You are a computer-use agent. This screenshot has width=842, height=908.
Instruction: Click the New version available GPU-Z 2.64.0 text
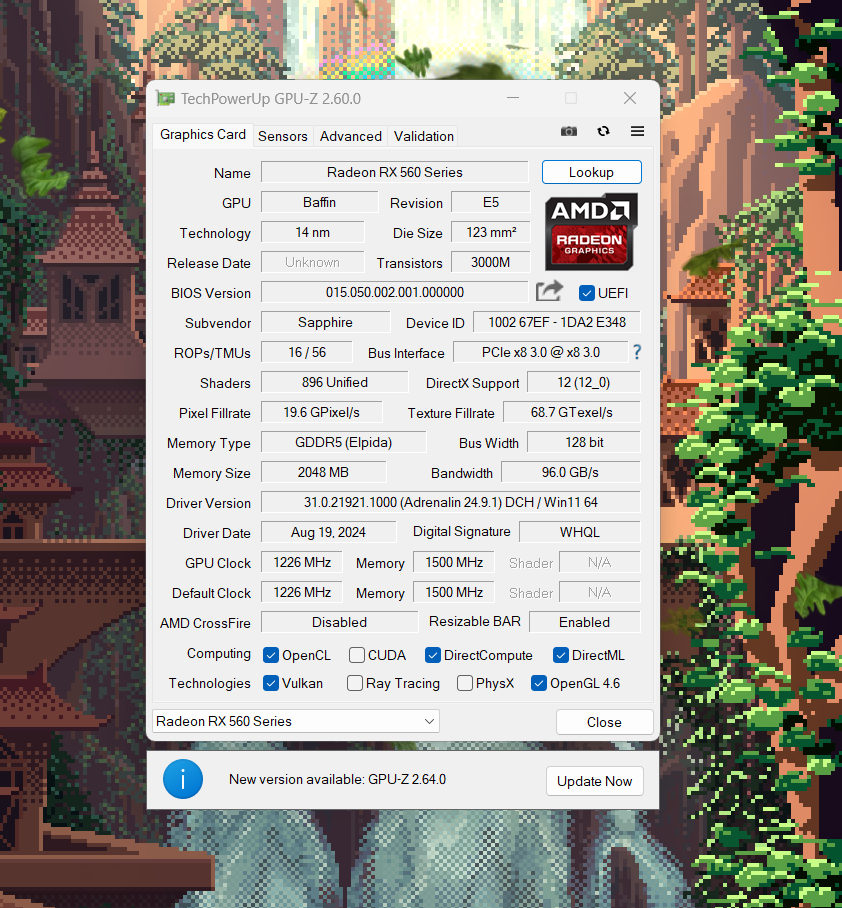tap(337, 779)
